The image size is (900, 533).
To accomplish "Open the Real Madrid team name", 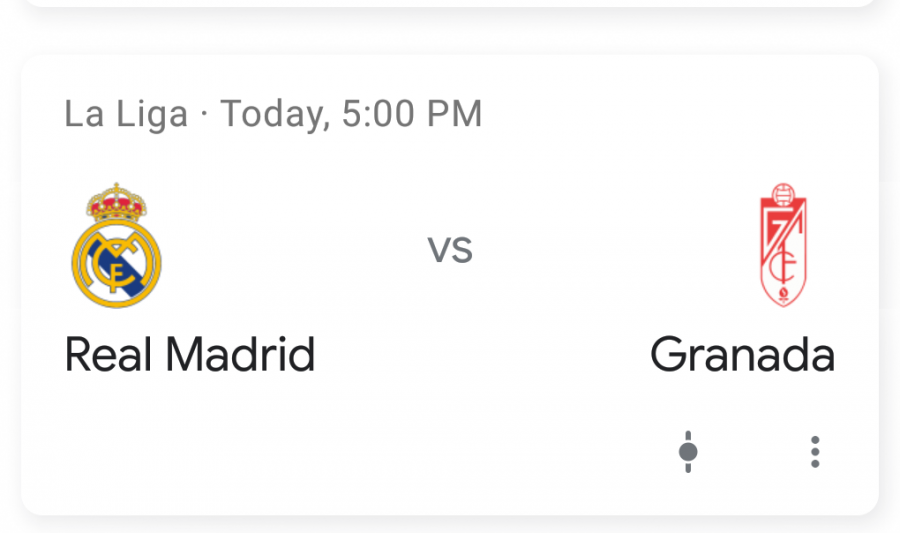I will (190, 355).
